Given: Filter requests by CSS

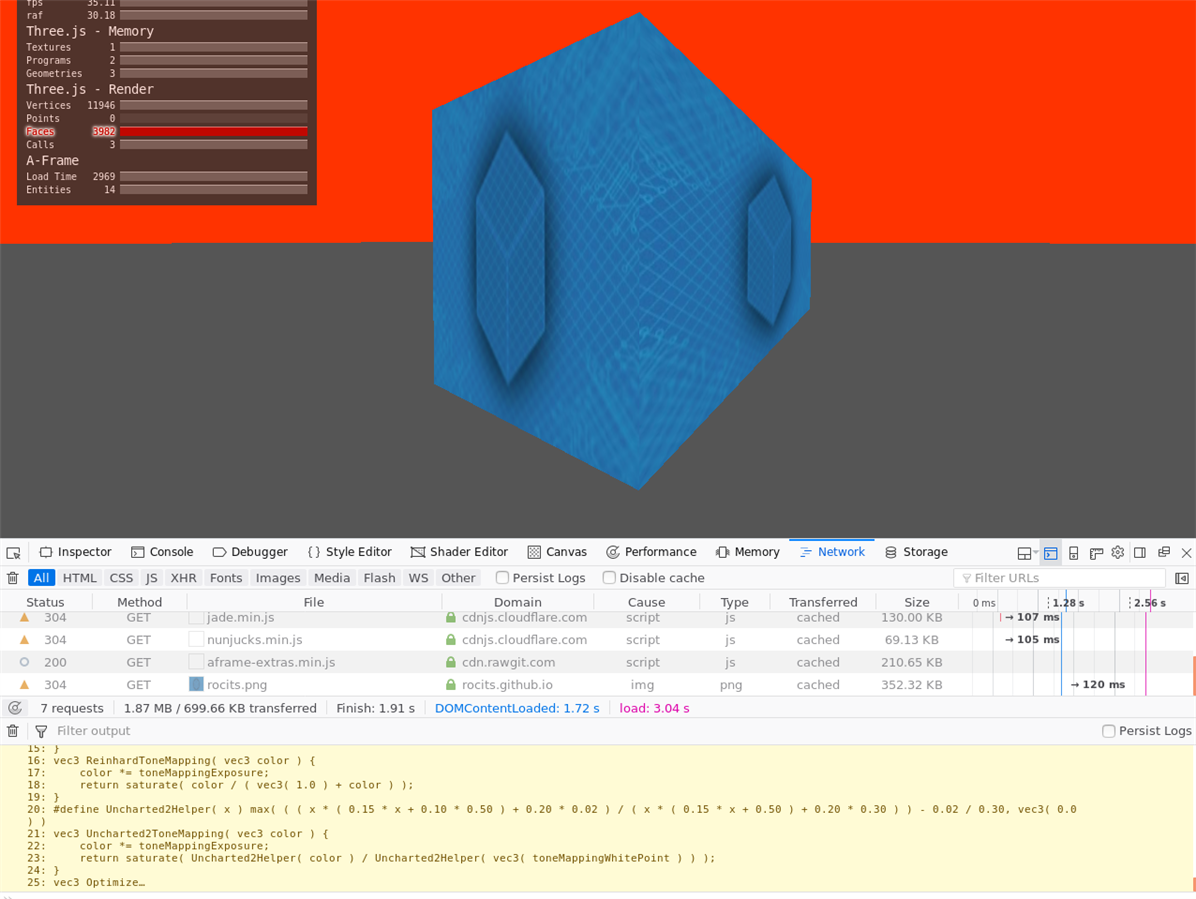Looking at the screenshot, I should click(121, 578).
